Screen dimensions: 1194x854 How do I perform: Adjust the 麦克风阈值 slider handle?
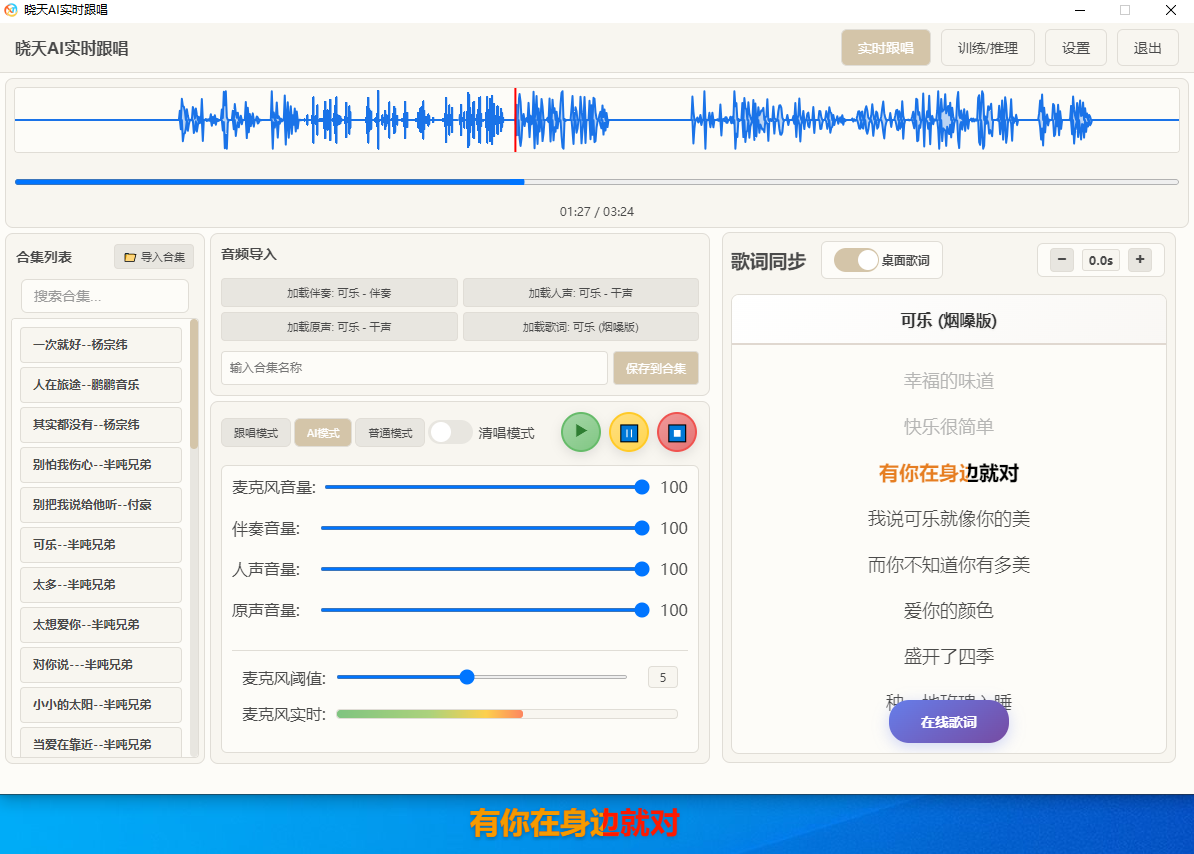tap(467, 677)
